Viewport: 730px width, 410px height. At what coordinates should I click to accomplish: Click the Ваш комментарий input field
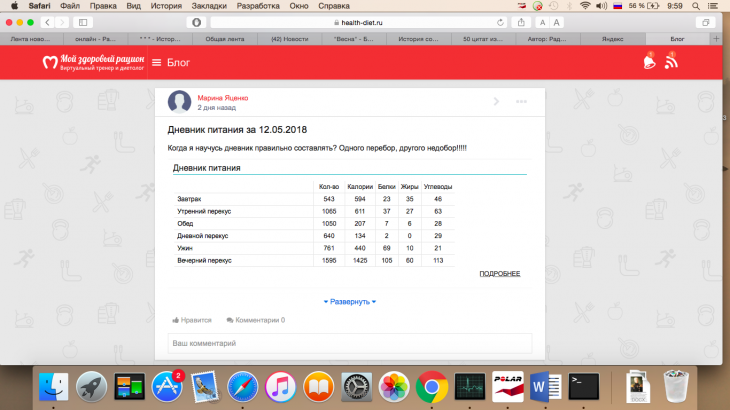coord(349,343)
